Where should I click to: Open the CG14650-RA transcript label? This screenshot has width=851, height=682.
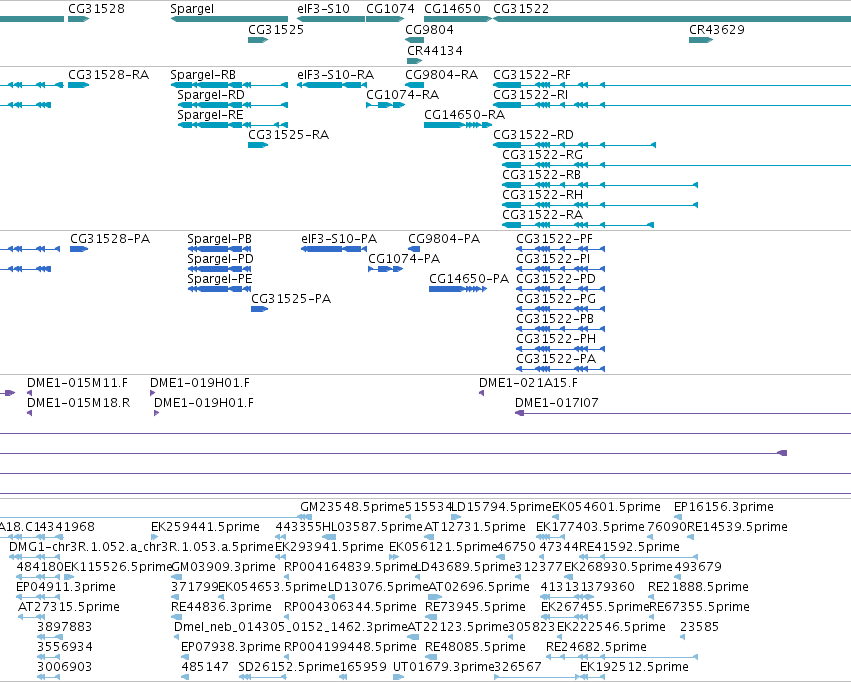point(465,114)
